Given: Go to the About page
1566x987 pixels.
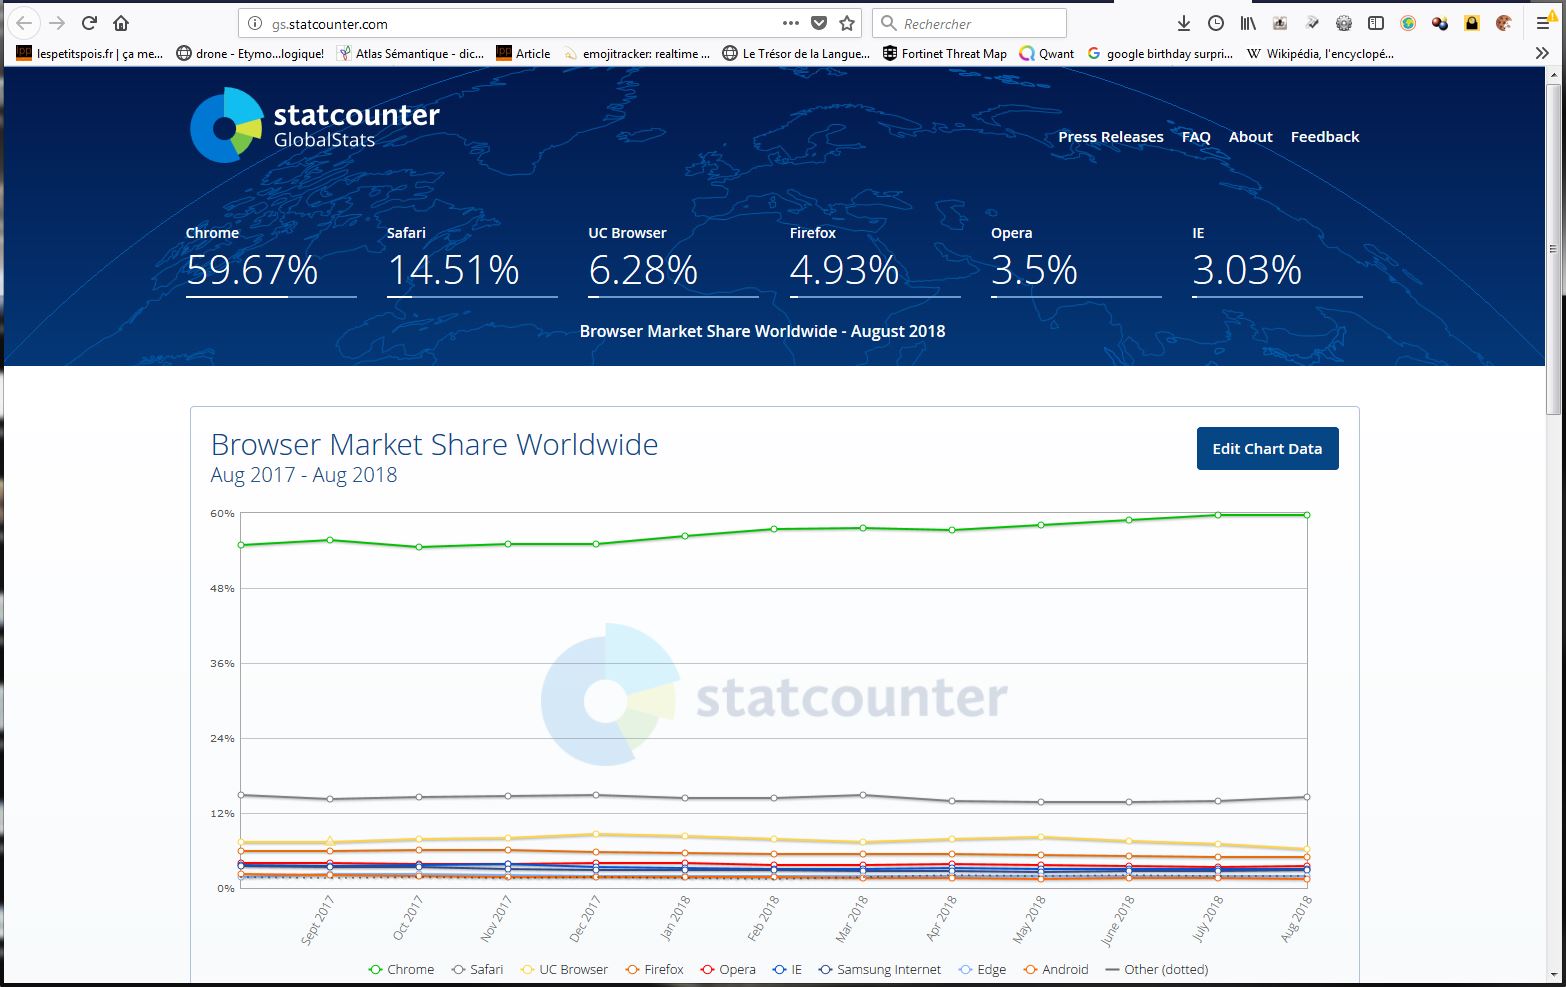Looking at the screenshot, I should click(1250, 137).
